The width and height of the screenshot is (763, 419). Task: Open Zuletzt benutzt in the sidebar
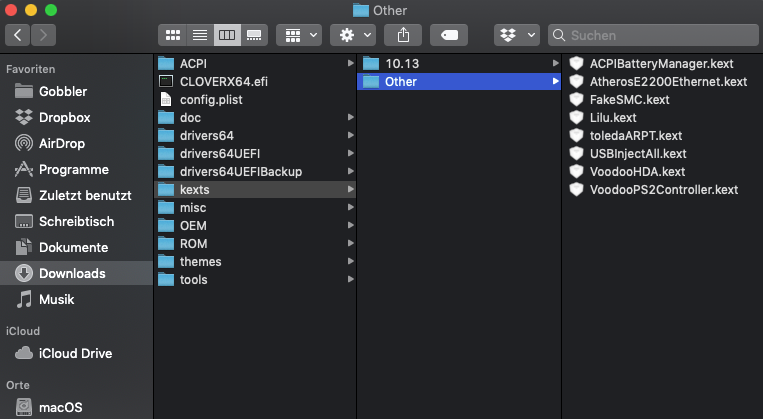click(x=76, y=196)
